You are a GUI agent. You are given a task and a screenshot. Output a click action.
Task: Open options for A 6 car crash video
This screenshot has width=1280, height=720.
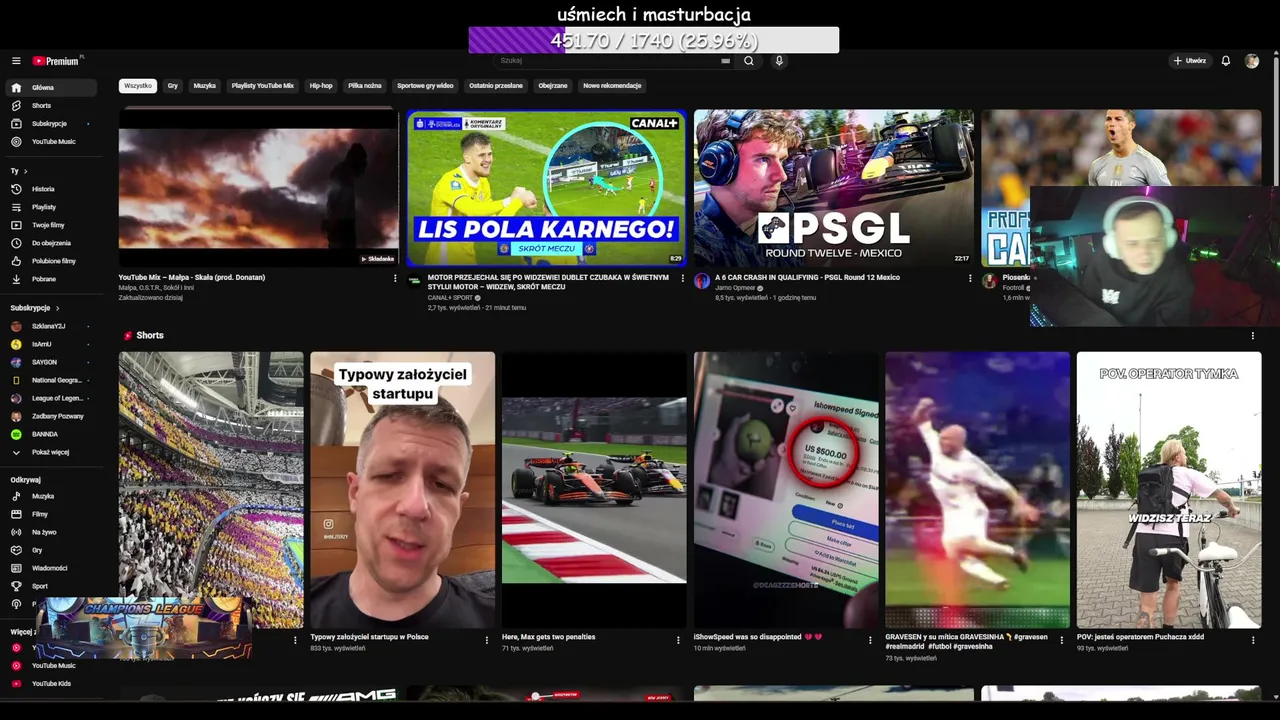point(970,278)
